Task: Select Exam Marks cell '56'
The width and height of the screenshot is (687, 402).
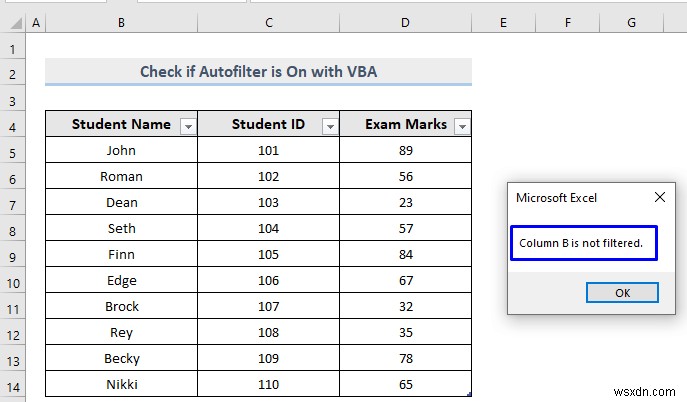Action: pos(405,176)
